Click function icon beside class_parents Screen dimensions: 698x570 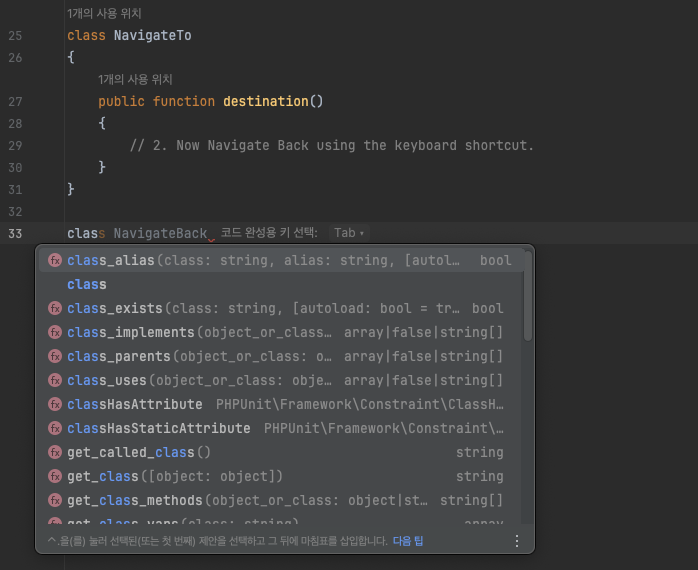click(55, 356)
